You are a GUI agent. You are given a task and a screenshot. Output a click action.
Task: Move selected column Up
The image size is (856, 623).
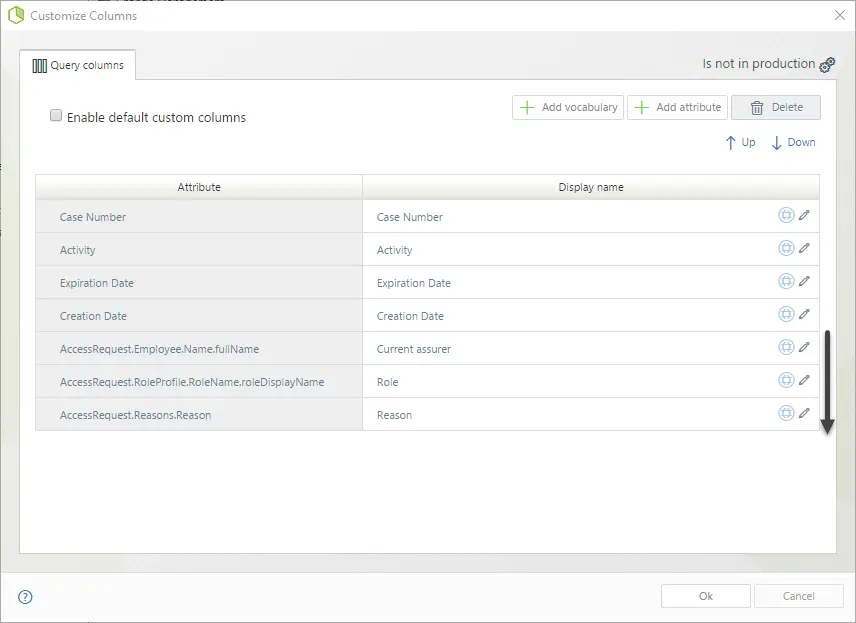(740, 143)
